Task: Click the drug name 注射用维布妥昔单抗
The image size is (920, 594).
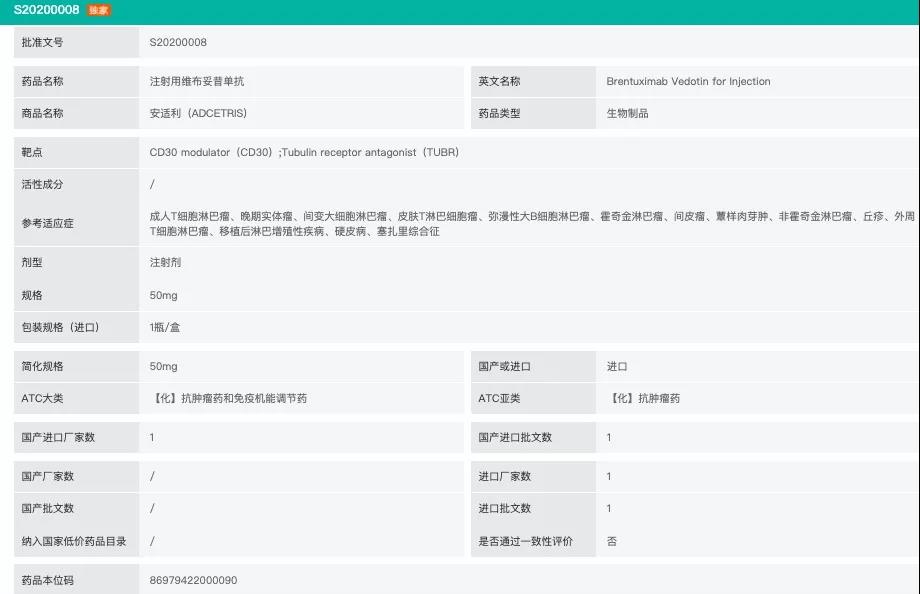Action: pyautogui.click(x=196, y=81)
